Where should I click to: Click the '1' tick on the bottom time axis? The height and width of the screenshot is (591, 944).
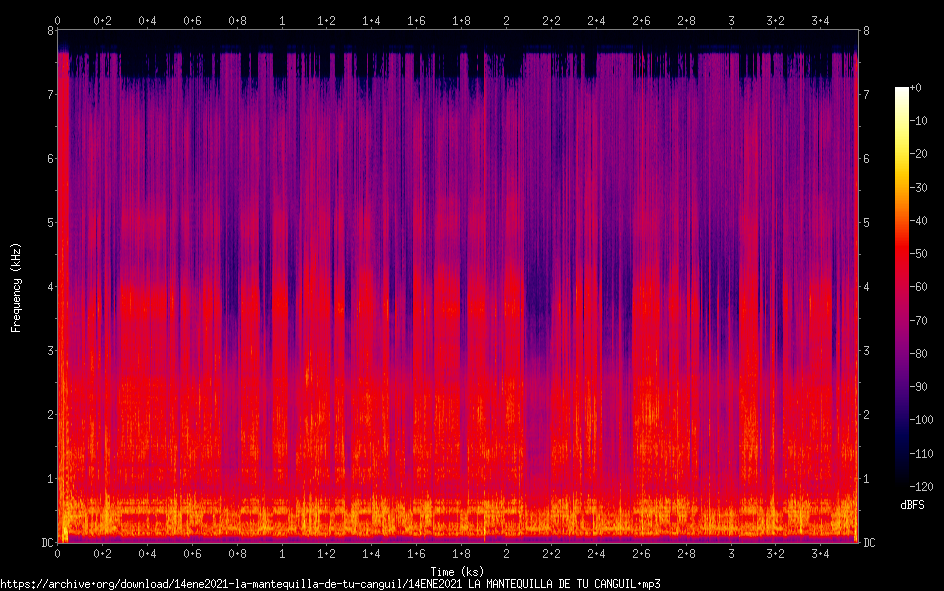coord(282,554)
